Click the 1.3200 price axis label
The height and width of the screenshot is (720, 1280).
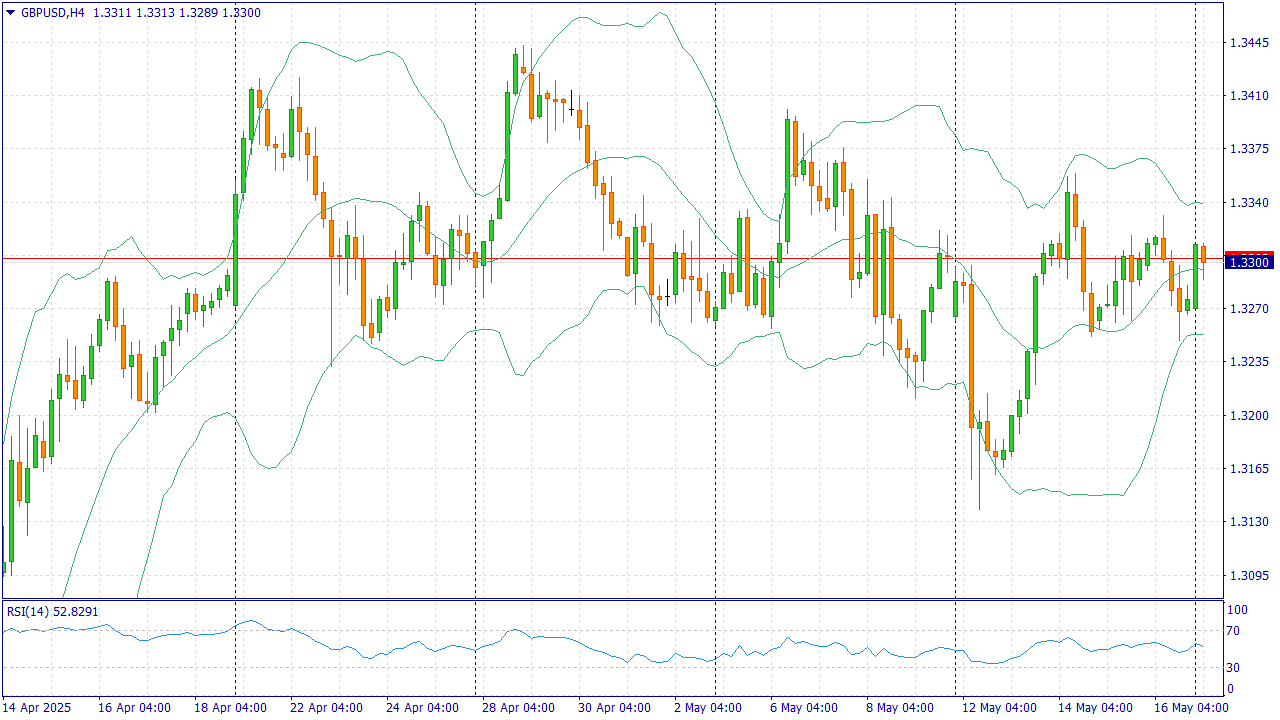pyautogui.click(x=1248, y=416)
